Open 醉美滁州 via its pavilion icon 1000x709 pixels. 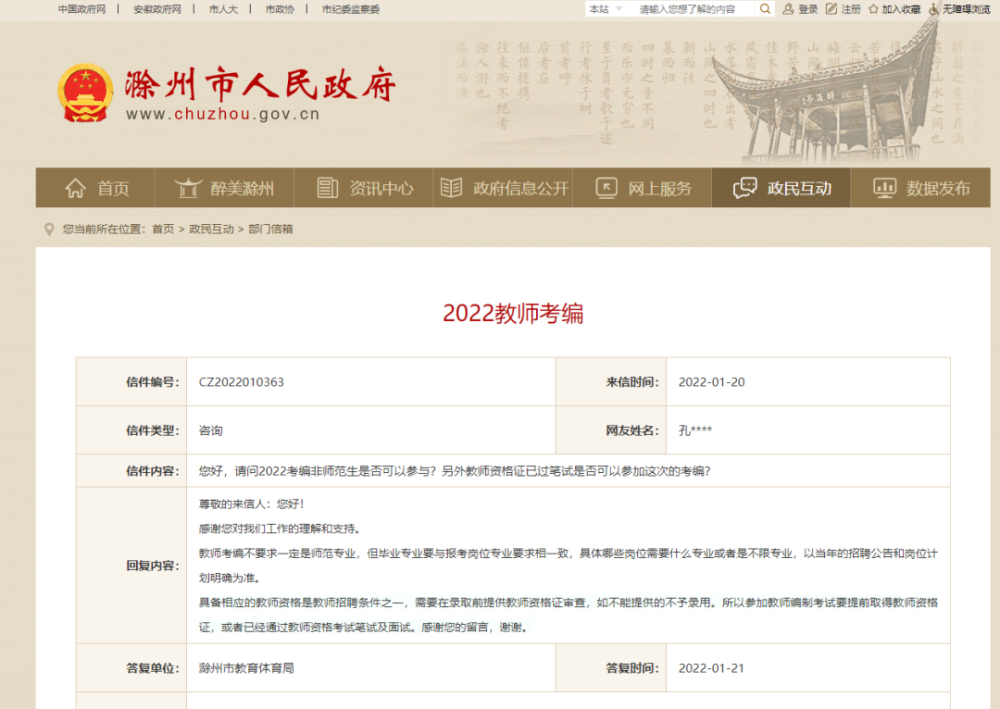pyautogui.click(x=188, y=188)
